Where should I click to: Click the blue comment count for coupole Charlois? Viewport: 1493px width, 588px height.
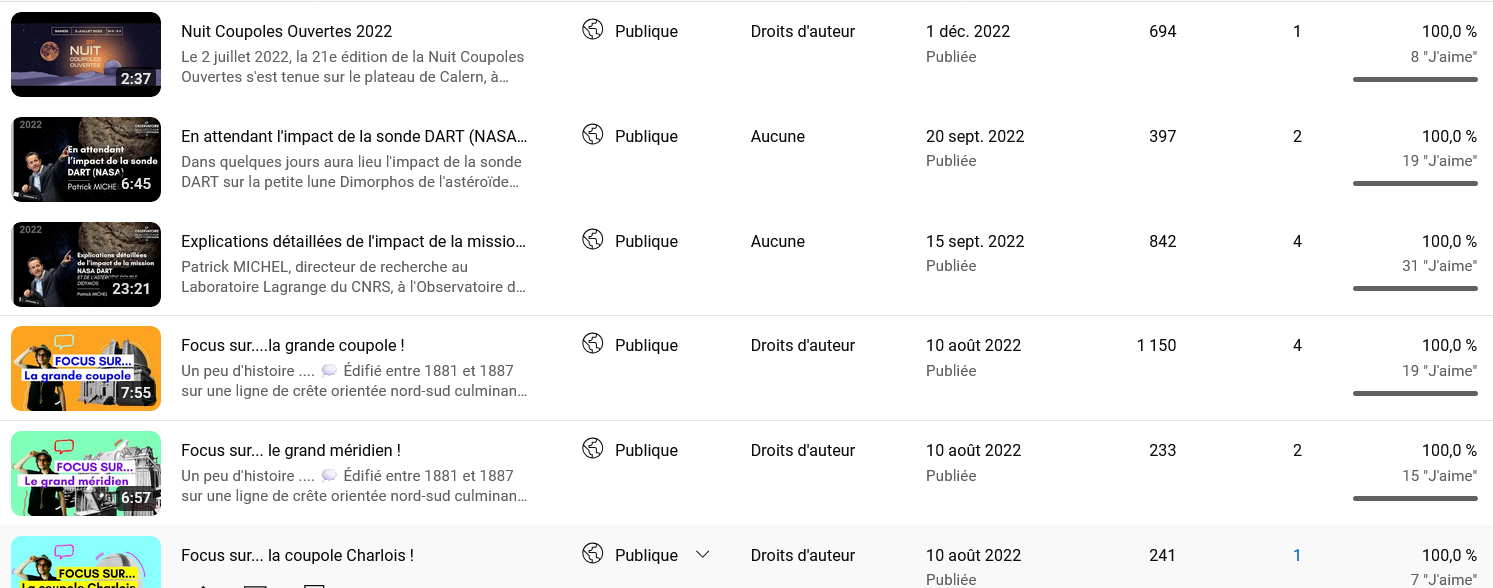(1297, 555)
